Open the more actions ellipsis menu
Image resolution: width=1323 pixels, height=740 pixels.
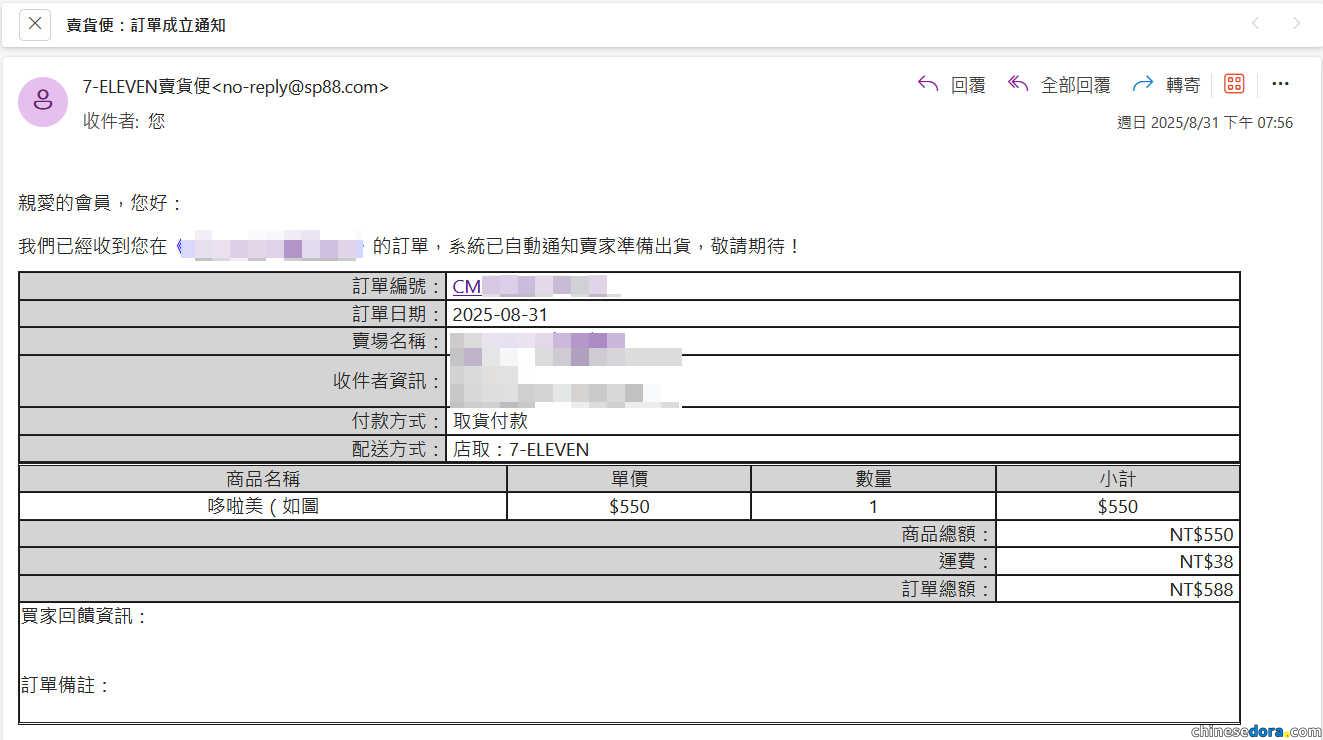tap(1280, 84)
